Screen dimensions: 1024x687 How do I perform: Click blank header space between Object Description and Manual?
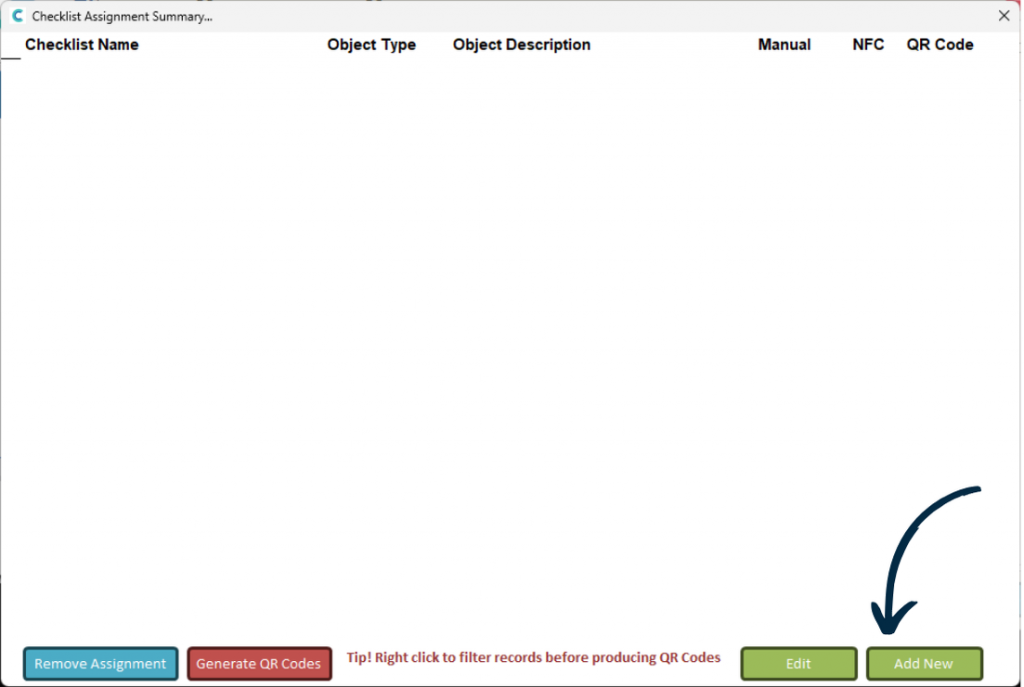[x=675, y=45]
